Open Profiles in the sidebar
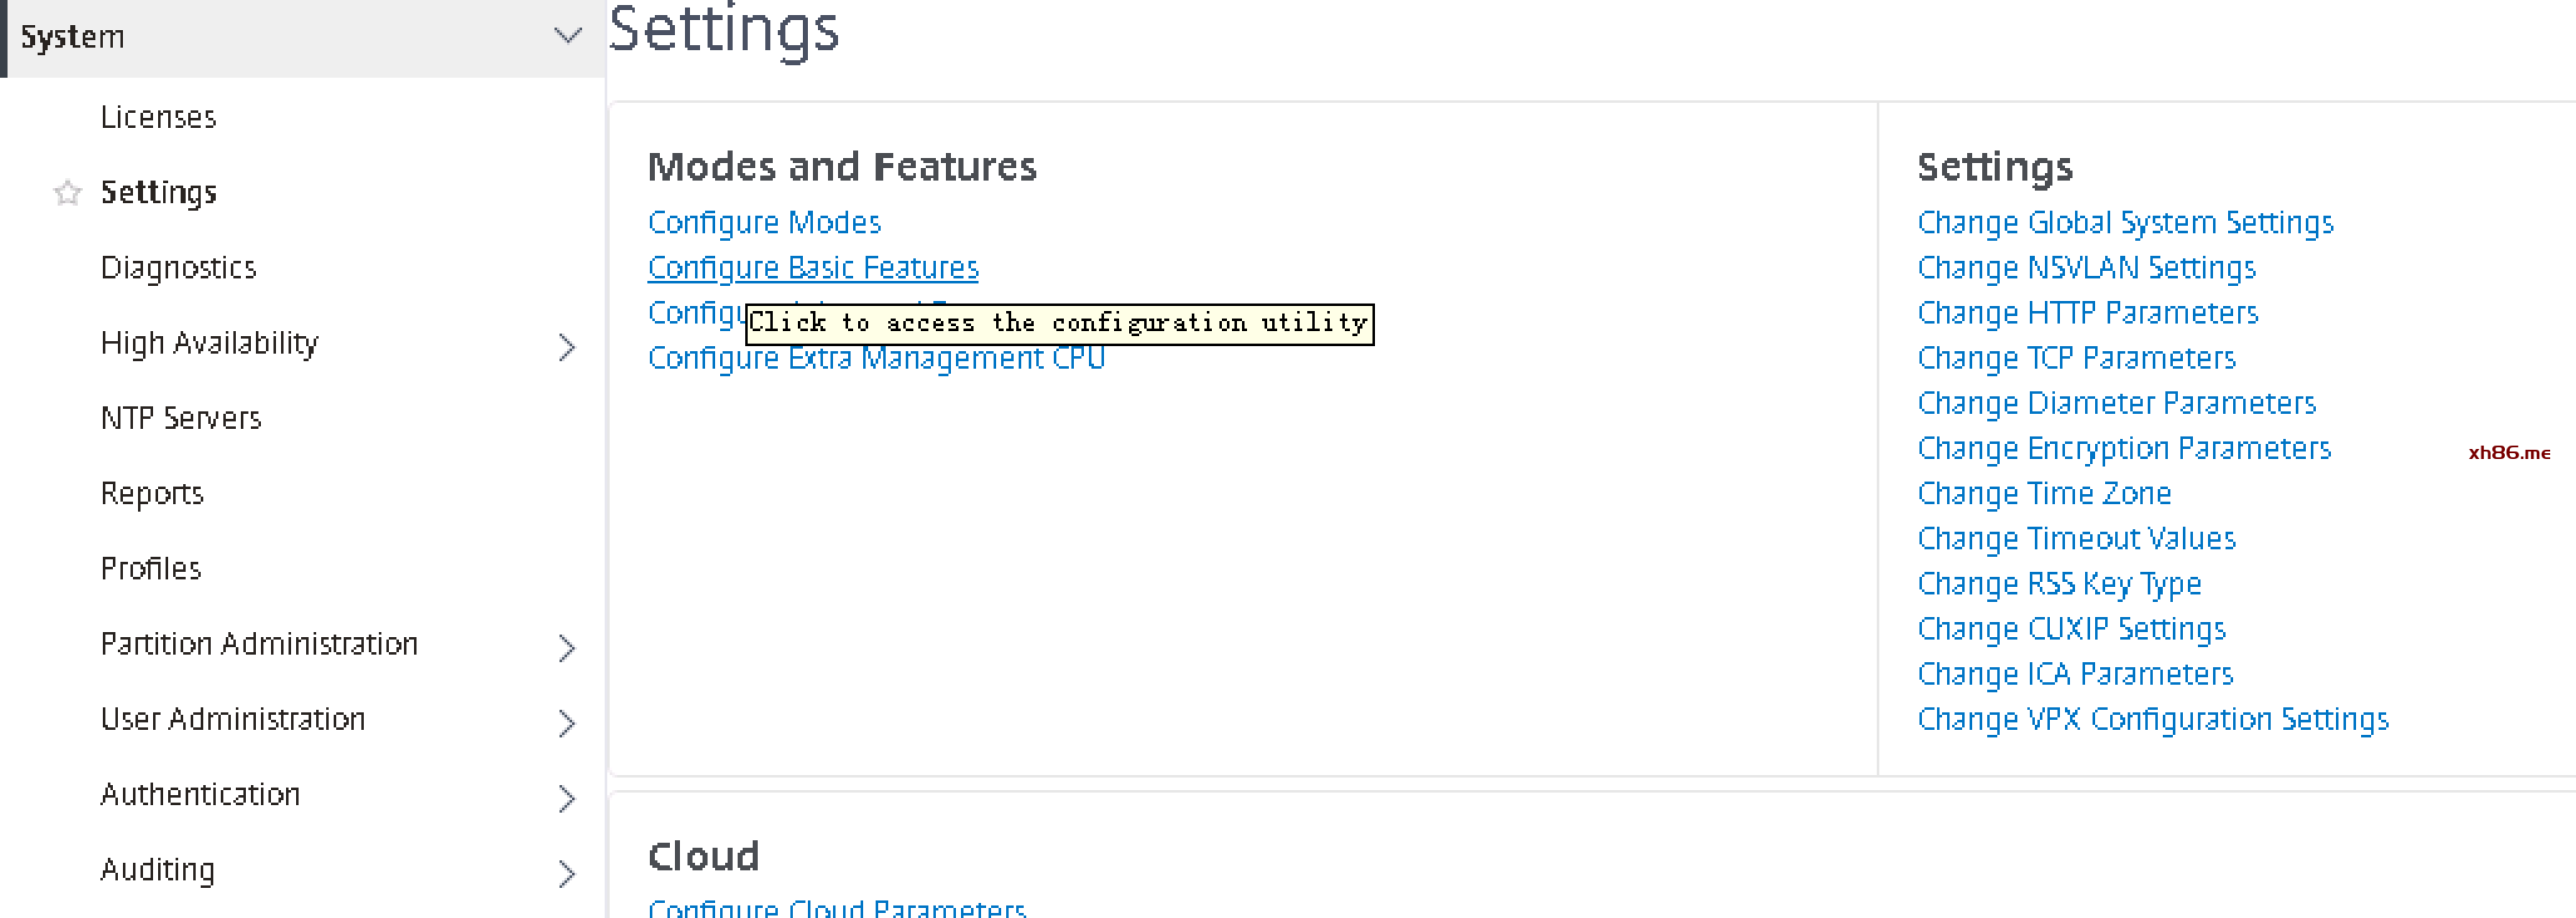The width and height of the screenshot is (2576, 918). [x=151, y=568]
